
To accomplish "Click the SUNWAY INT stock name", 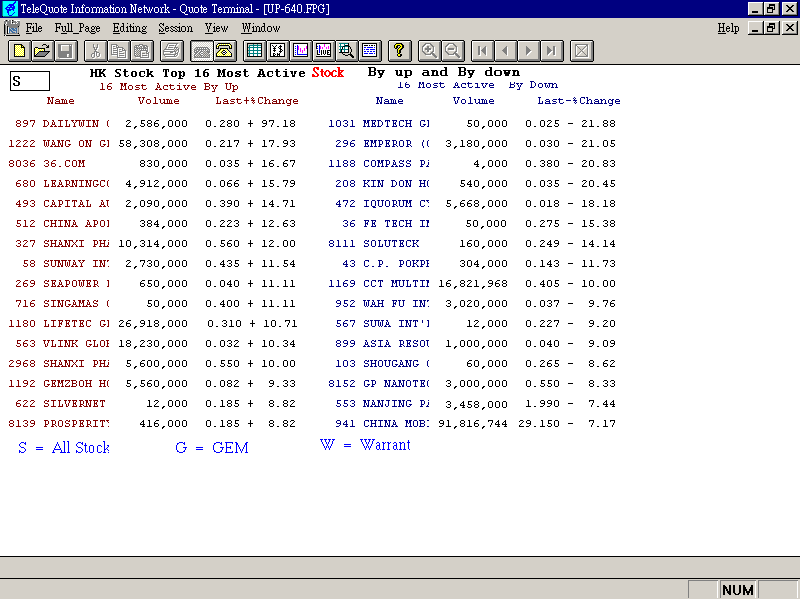I will (x=76, y=263).
